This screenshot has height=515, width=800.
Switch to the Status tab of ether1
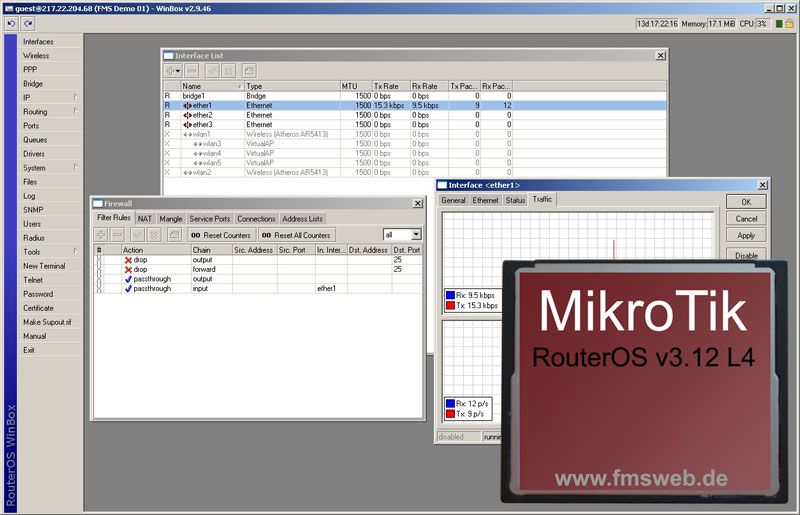(515, 200)
